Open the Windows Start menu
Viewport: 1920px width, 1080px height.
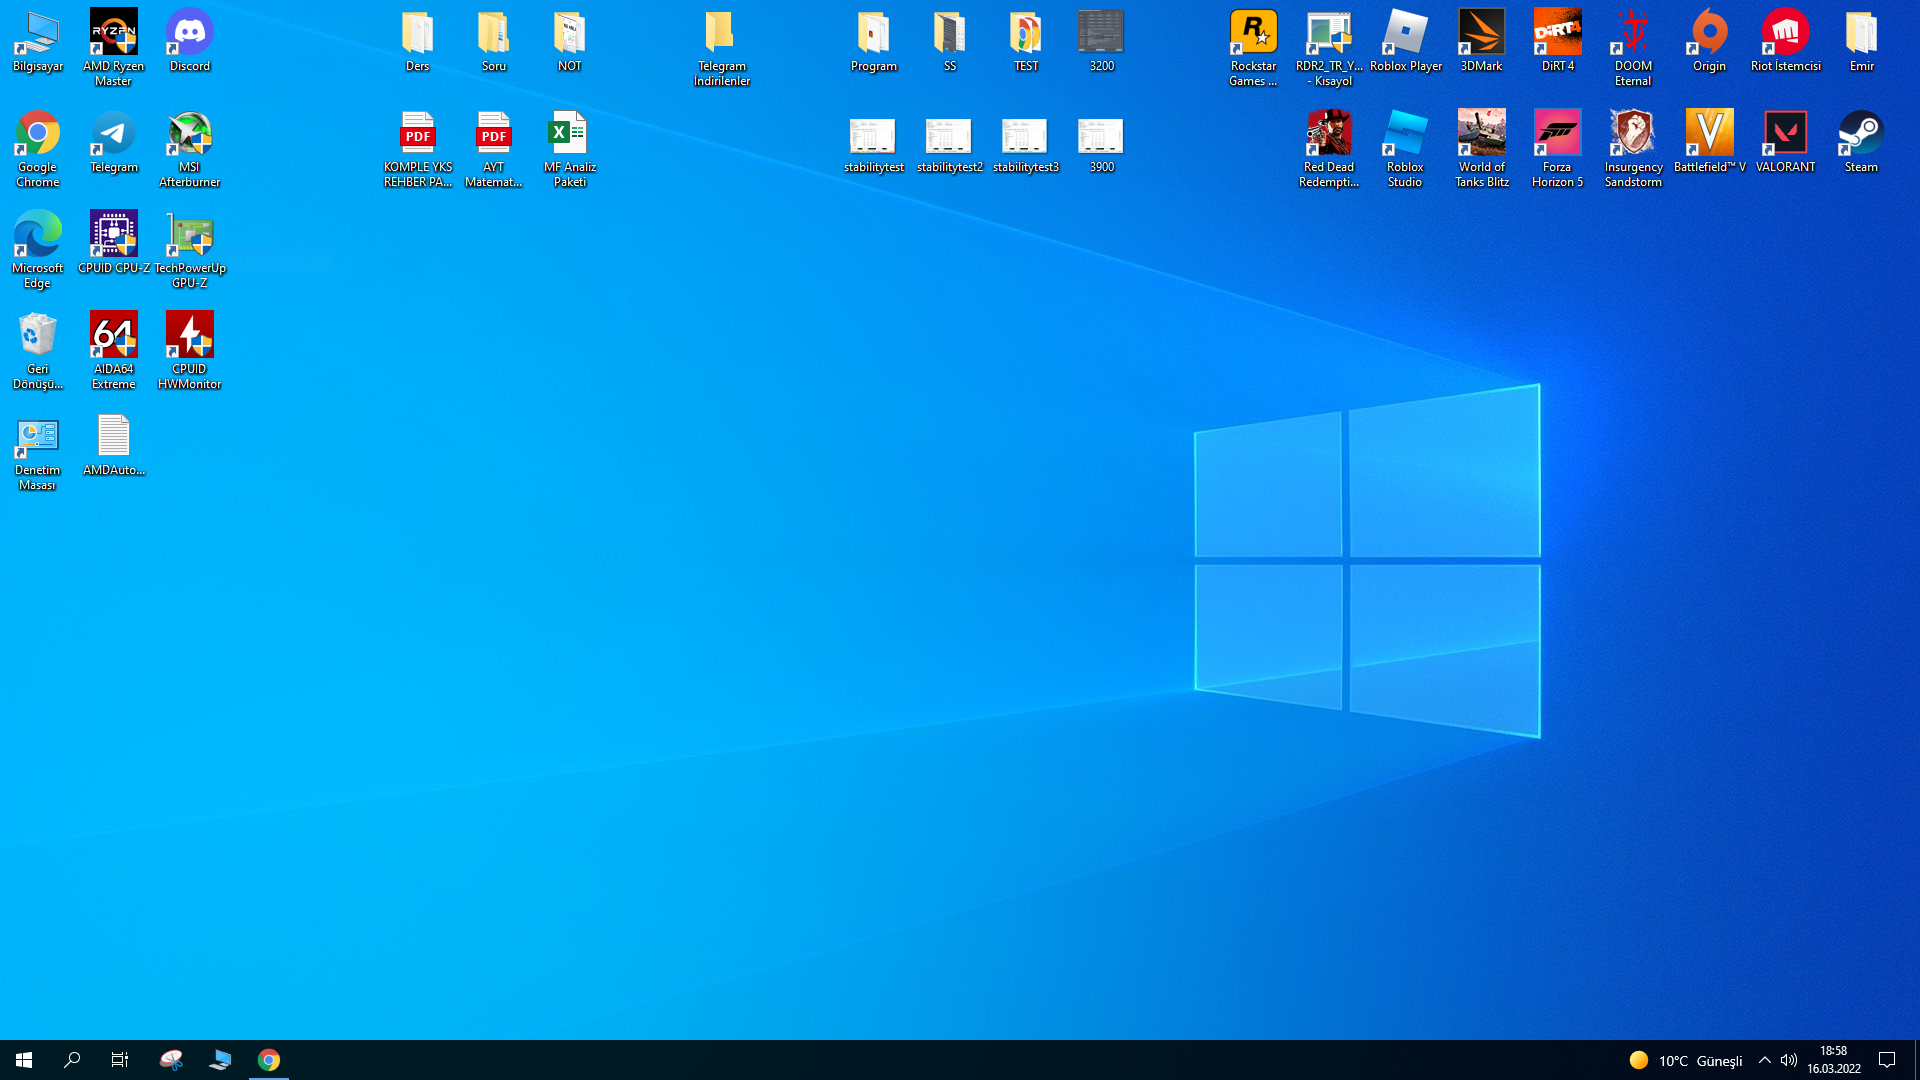24,1060
